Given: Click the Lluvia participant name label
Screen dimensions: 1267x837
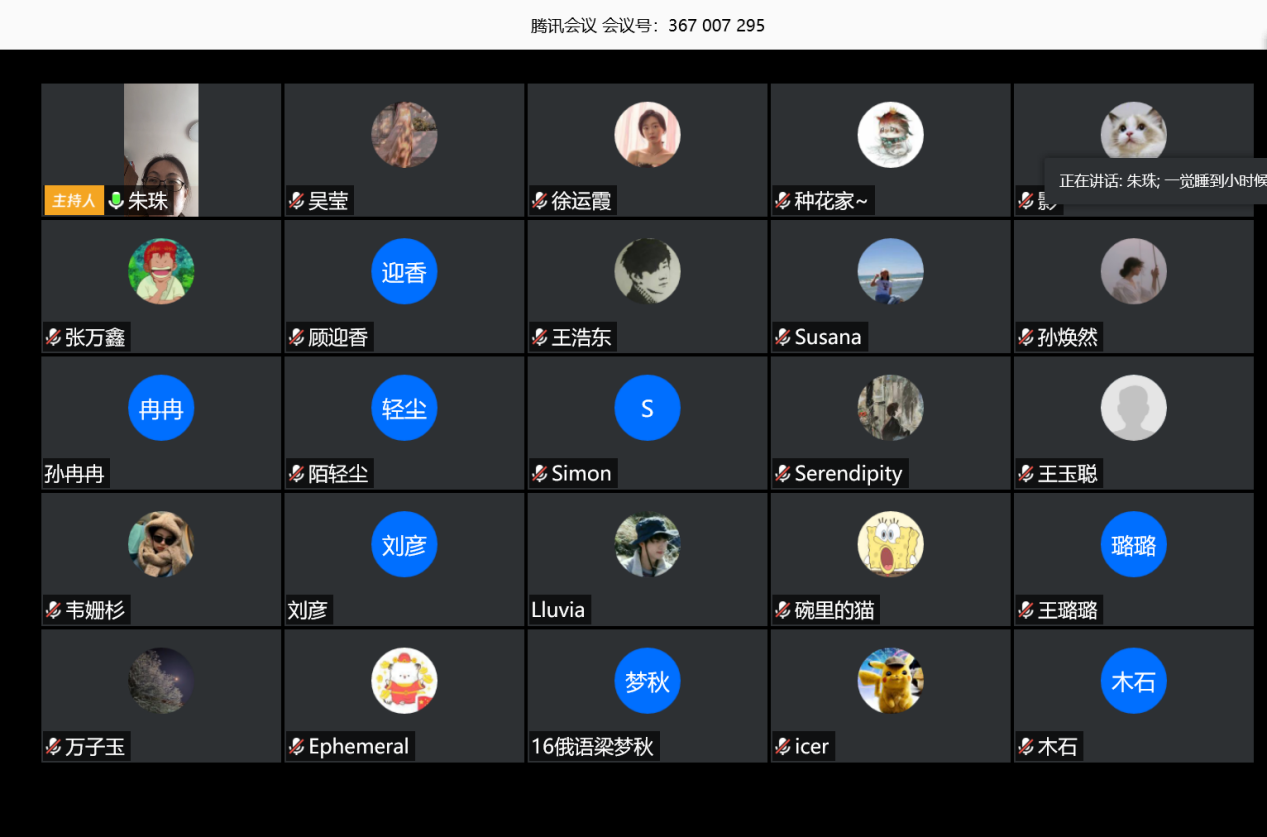Looking at the screenshot, I should tap(558, 610).
